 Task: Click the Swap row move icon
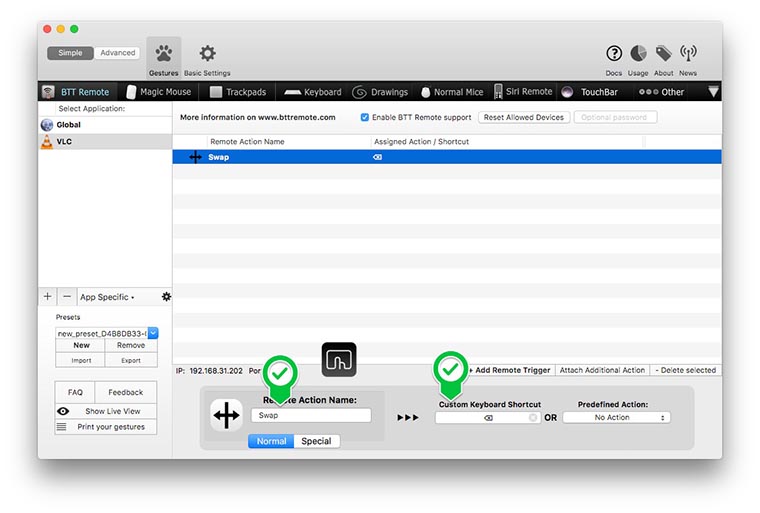tap(195, 157)
